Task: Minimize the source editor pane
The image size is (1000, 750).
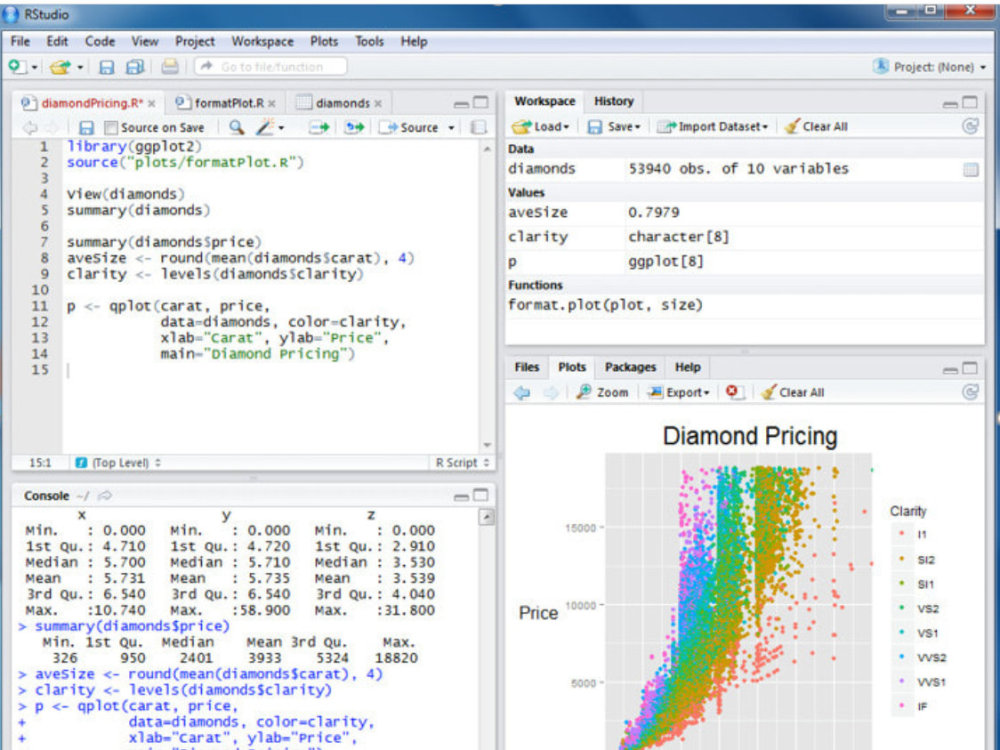Action: pos(461,103)
